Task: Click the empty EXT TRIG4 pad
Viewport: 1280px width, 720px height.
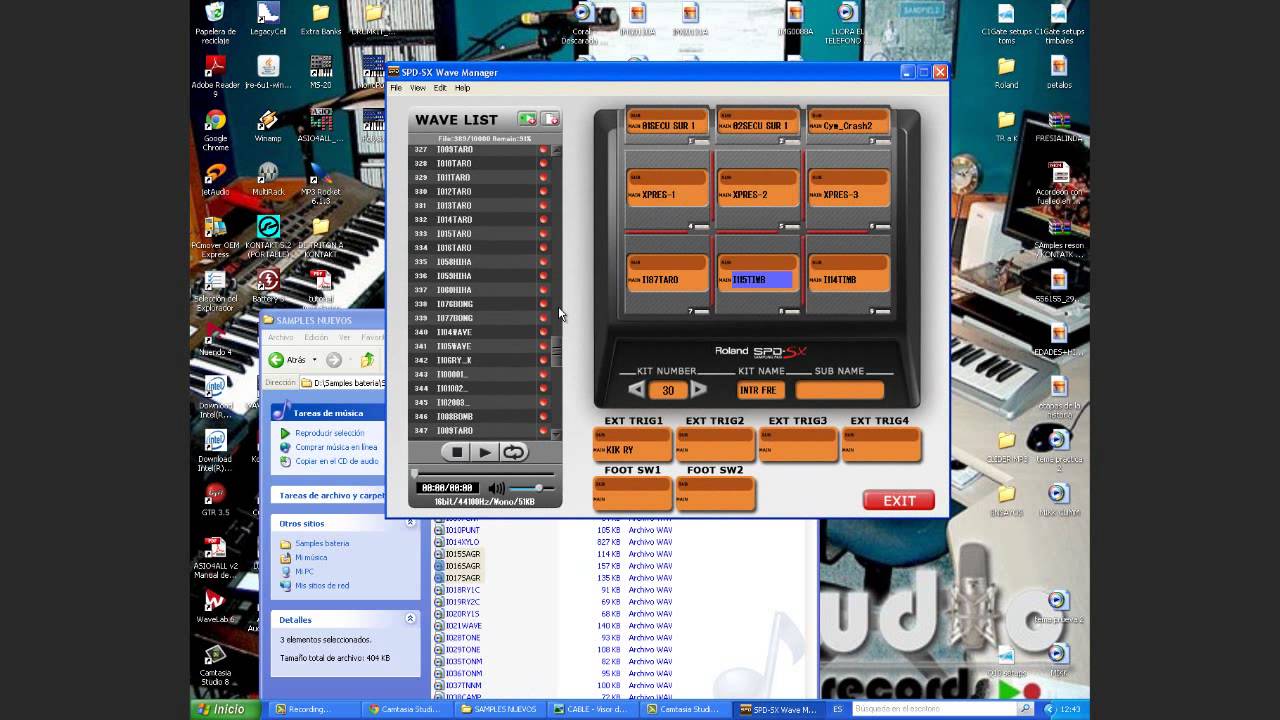Action: point(881,443)
